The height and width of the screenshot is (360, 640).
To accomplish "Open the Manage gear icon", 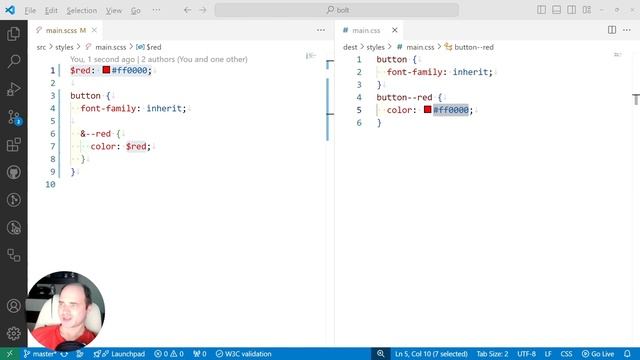I will pos(13,333).
